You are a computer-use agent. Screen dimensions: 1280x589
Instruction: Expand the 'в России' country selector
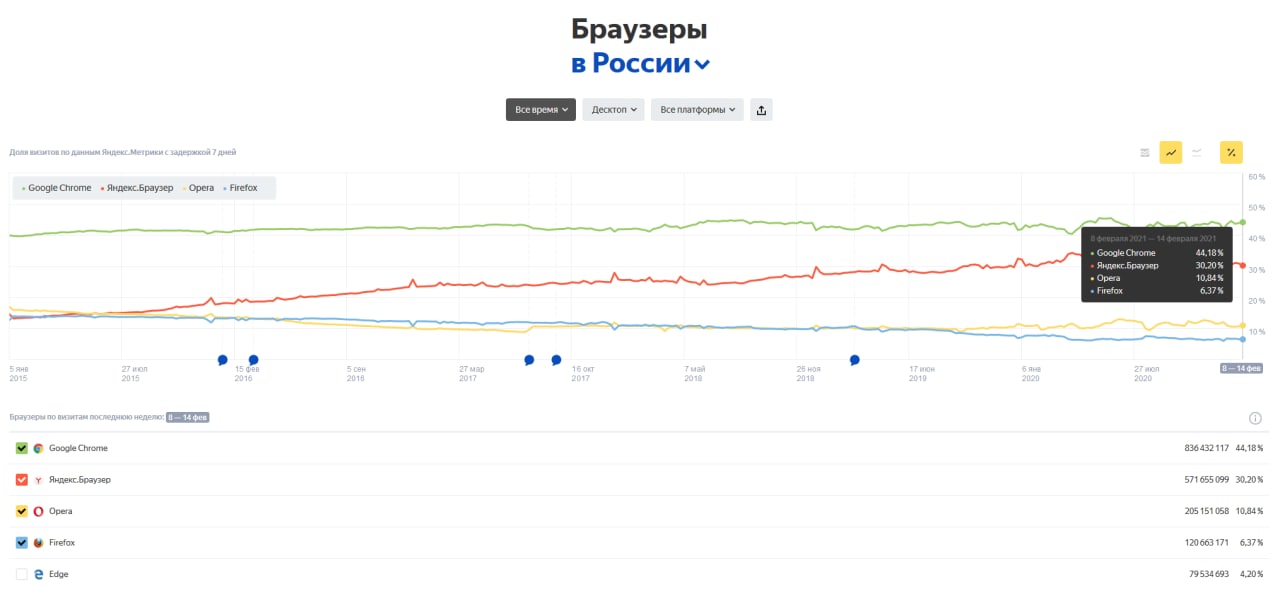pyautogui.click(x=640, y=63)
